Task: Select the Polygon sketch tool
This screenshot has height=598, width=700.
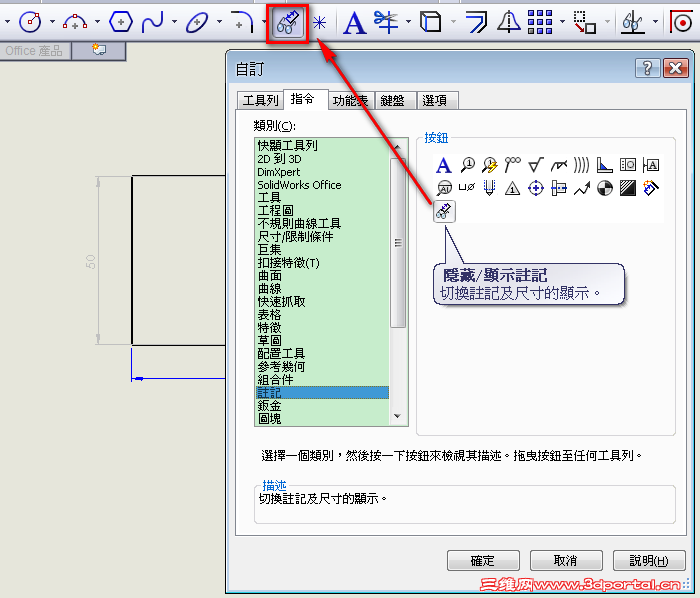Action: (121, 22)
